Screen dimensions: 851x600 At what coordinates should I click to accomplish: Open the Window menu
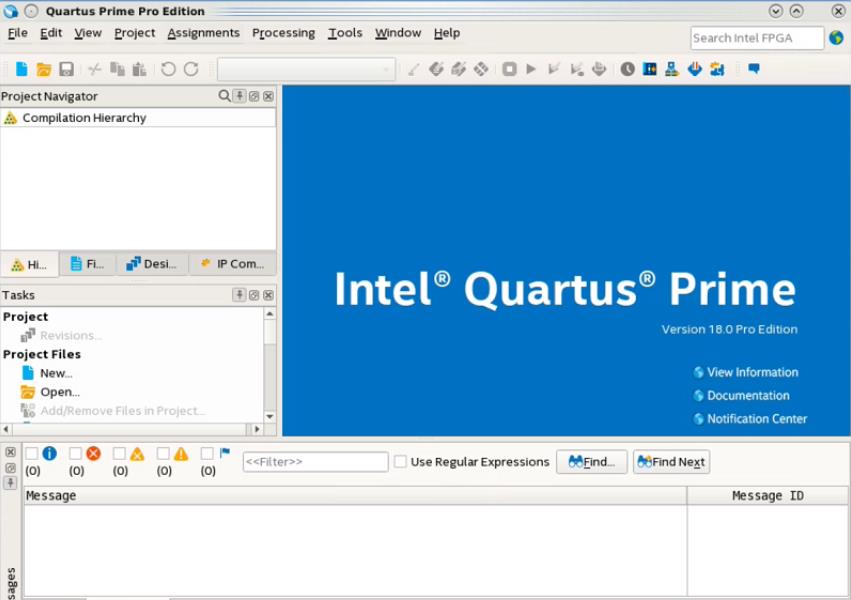pyautogui.click(x=398, y=33)
